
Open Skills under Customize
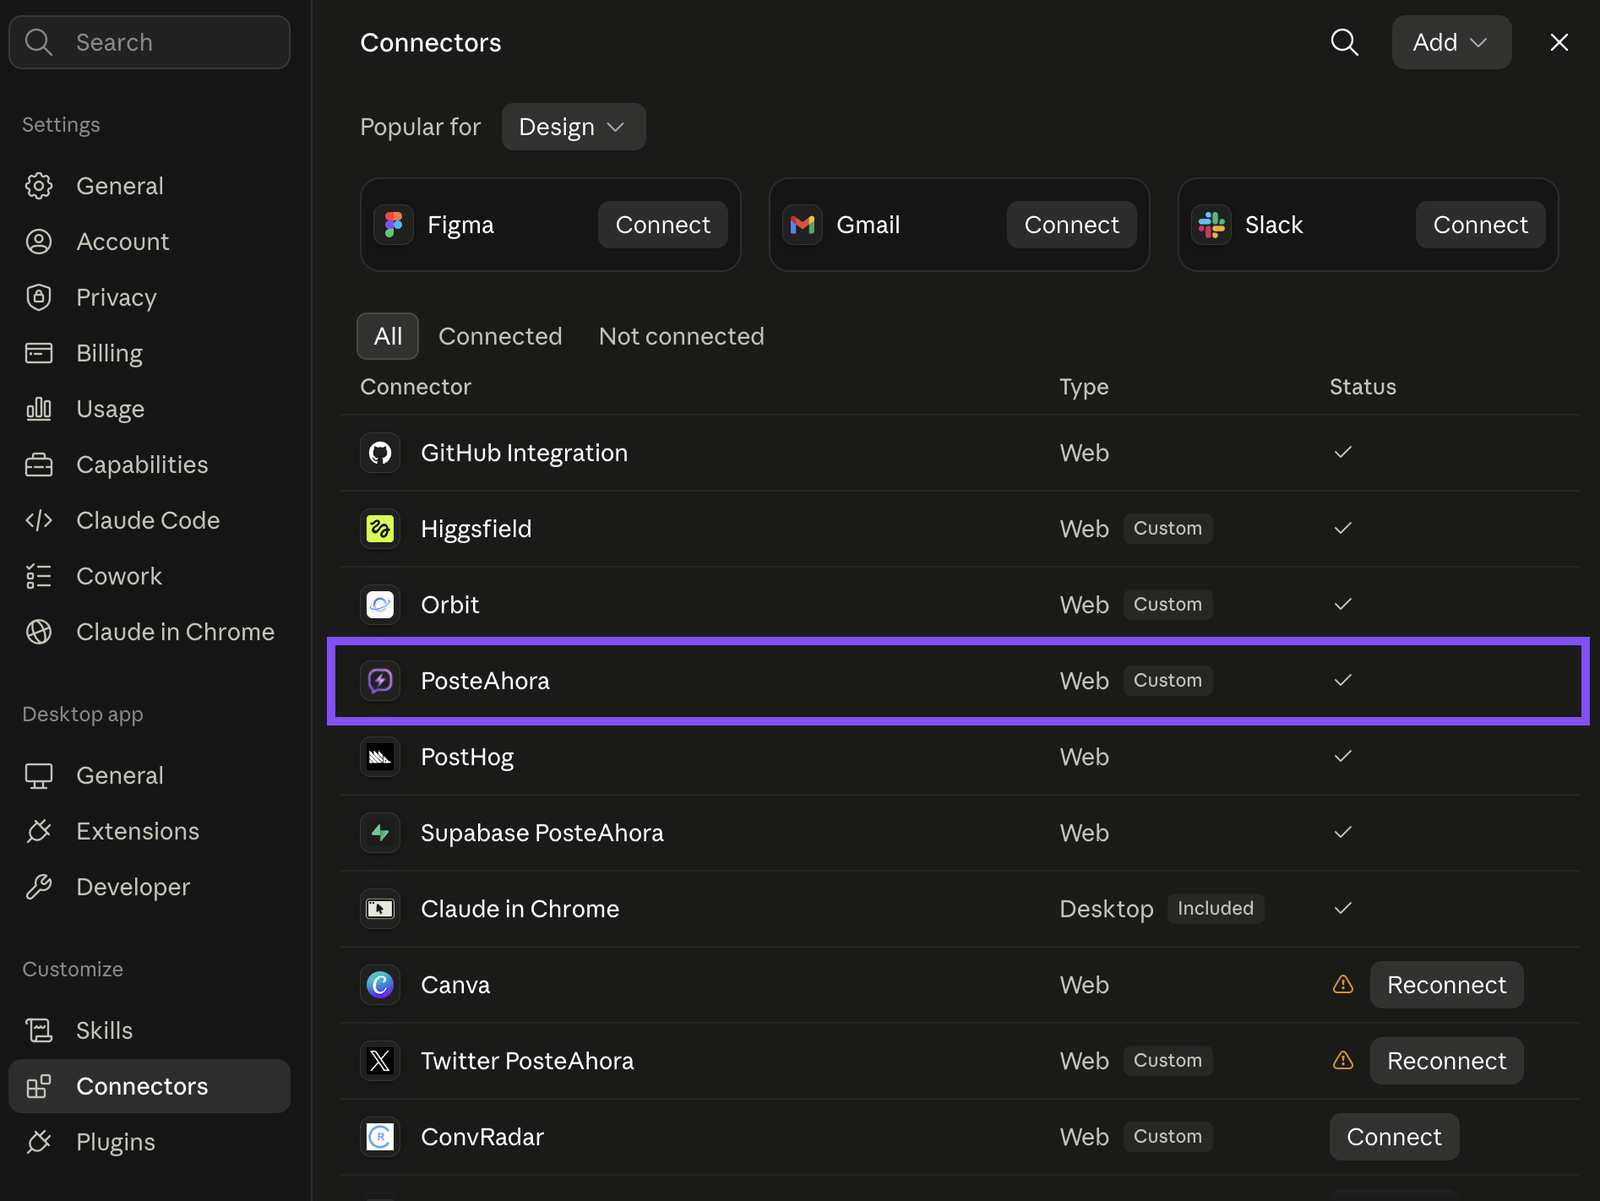point(149,1031)
